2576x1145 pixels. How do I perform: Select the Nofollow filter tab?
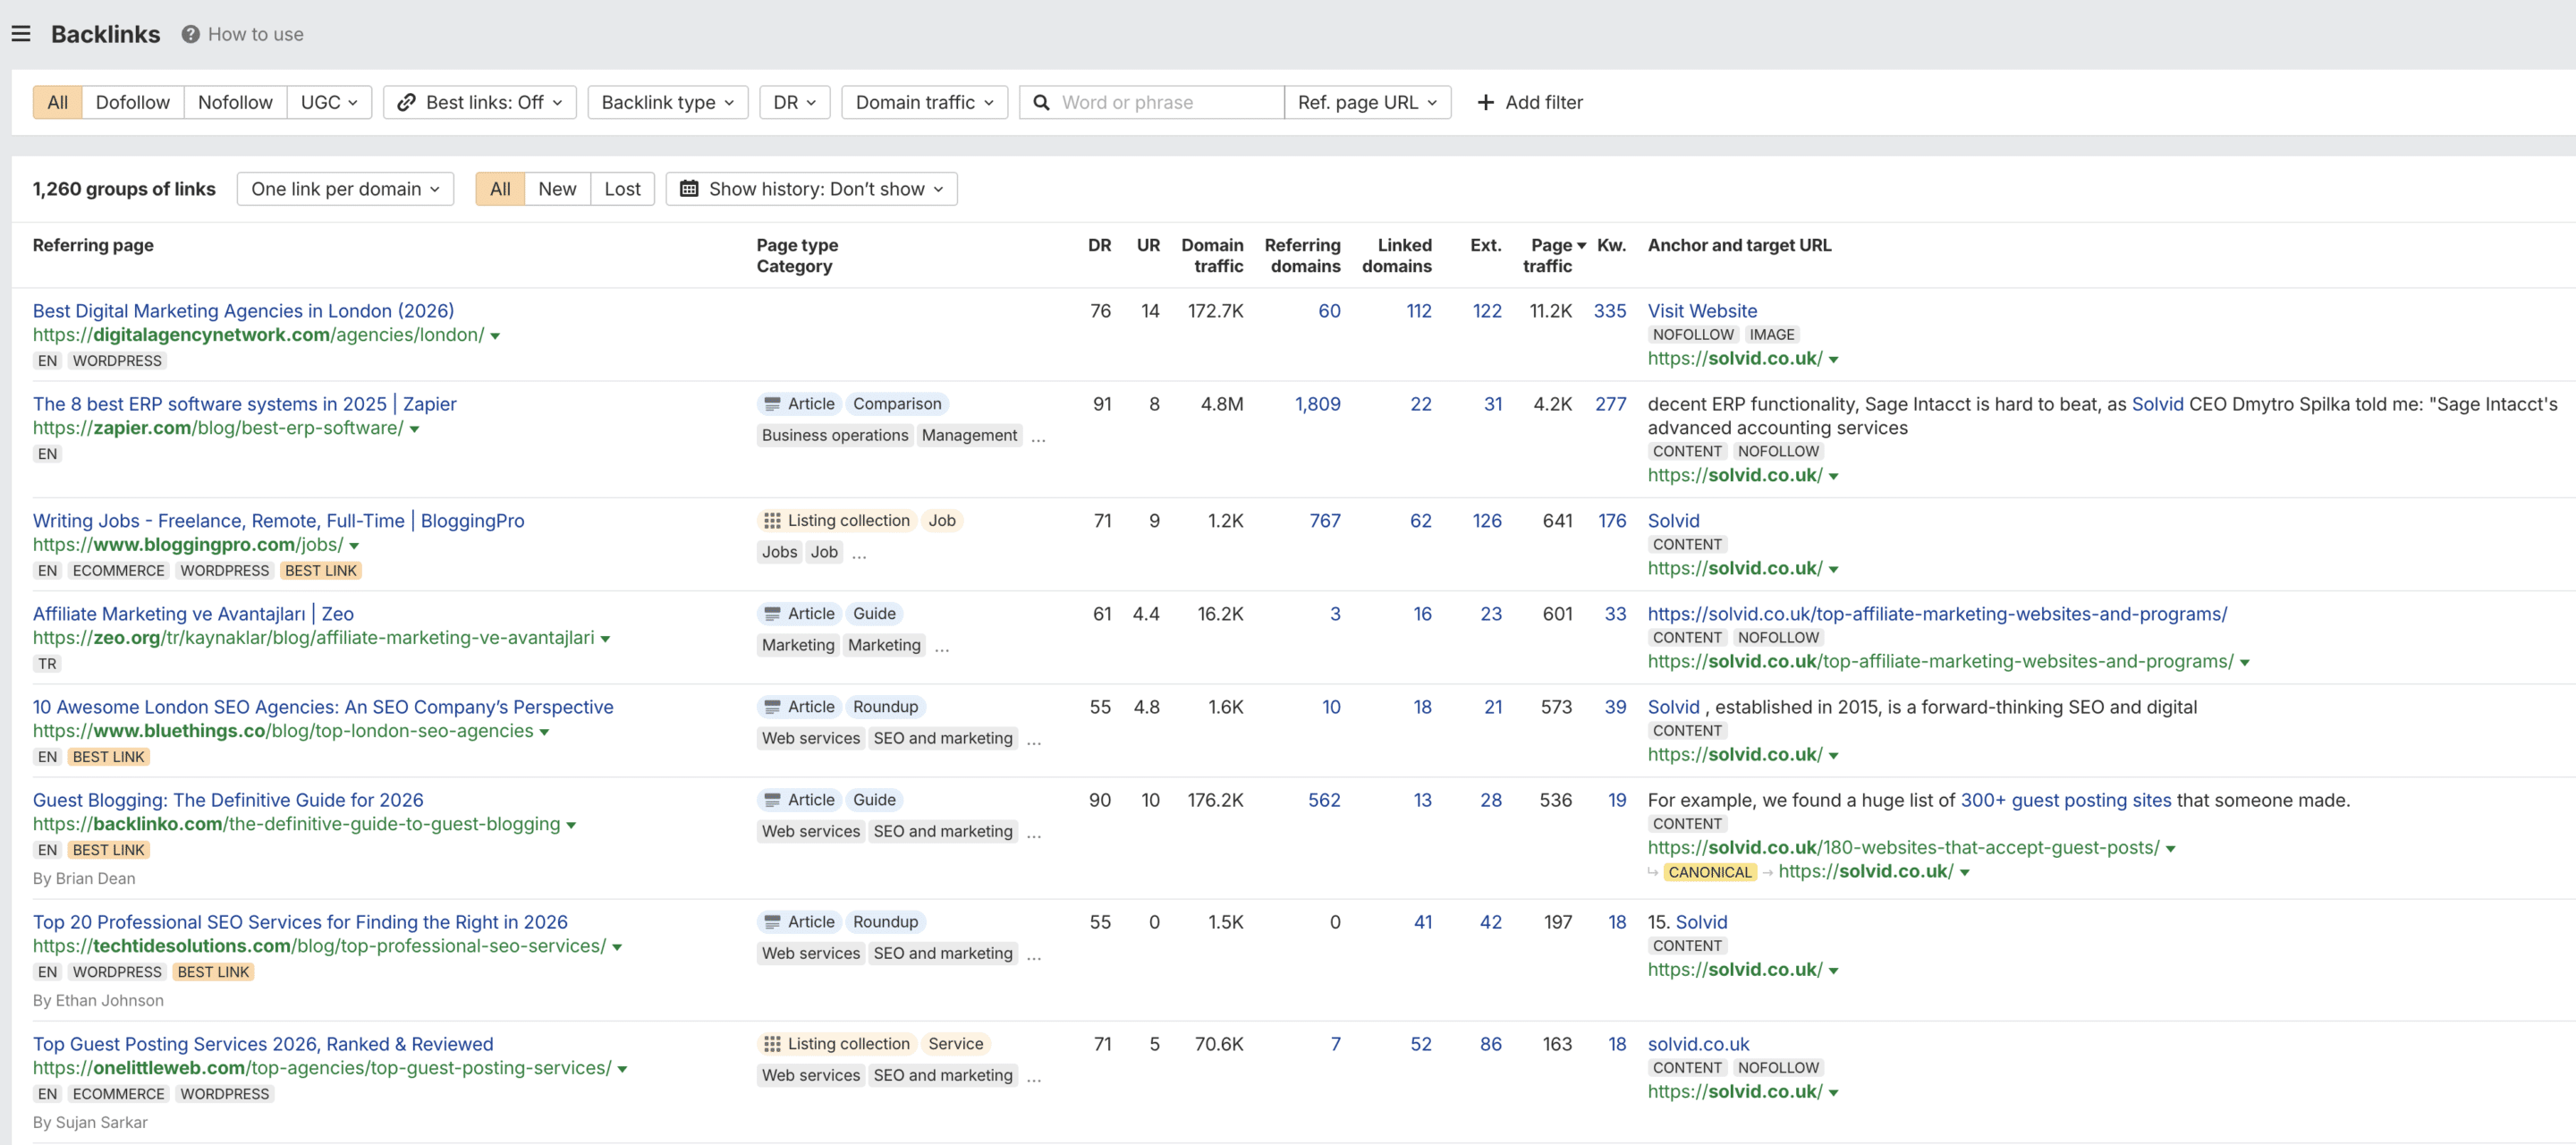point(235,102)
